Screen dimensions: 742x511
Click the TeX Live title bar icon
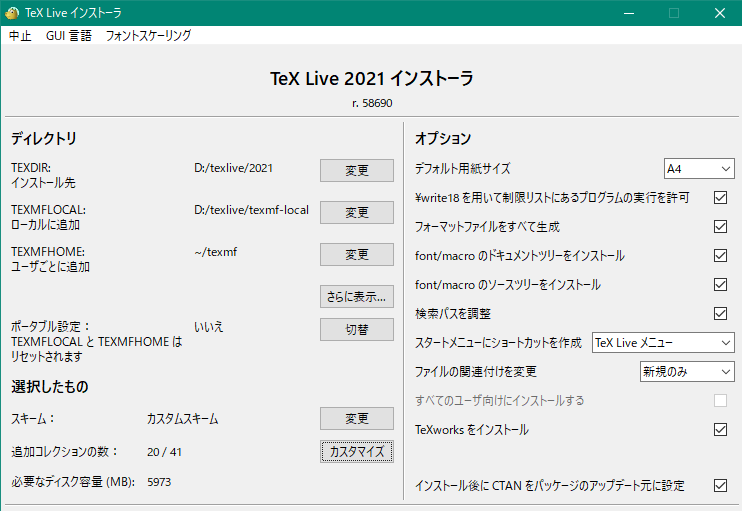click(11, 13)
